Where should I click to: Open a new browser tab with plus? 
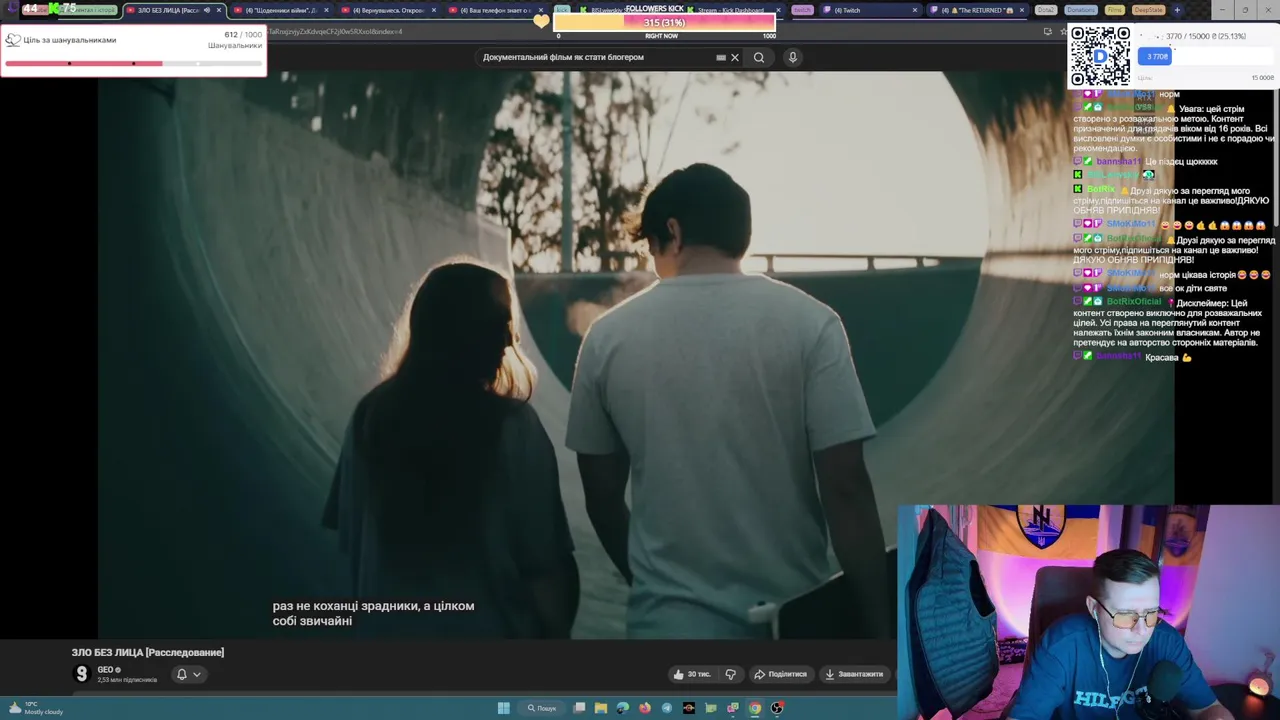[1177, 10]
